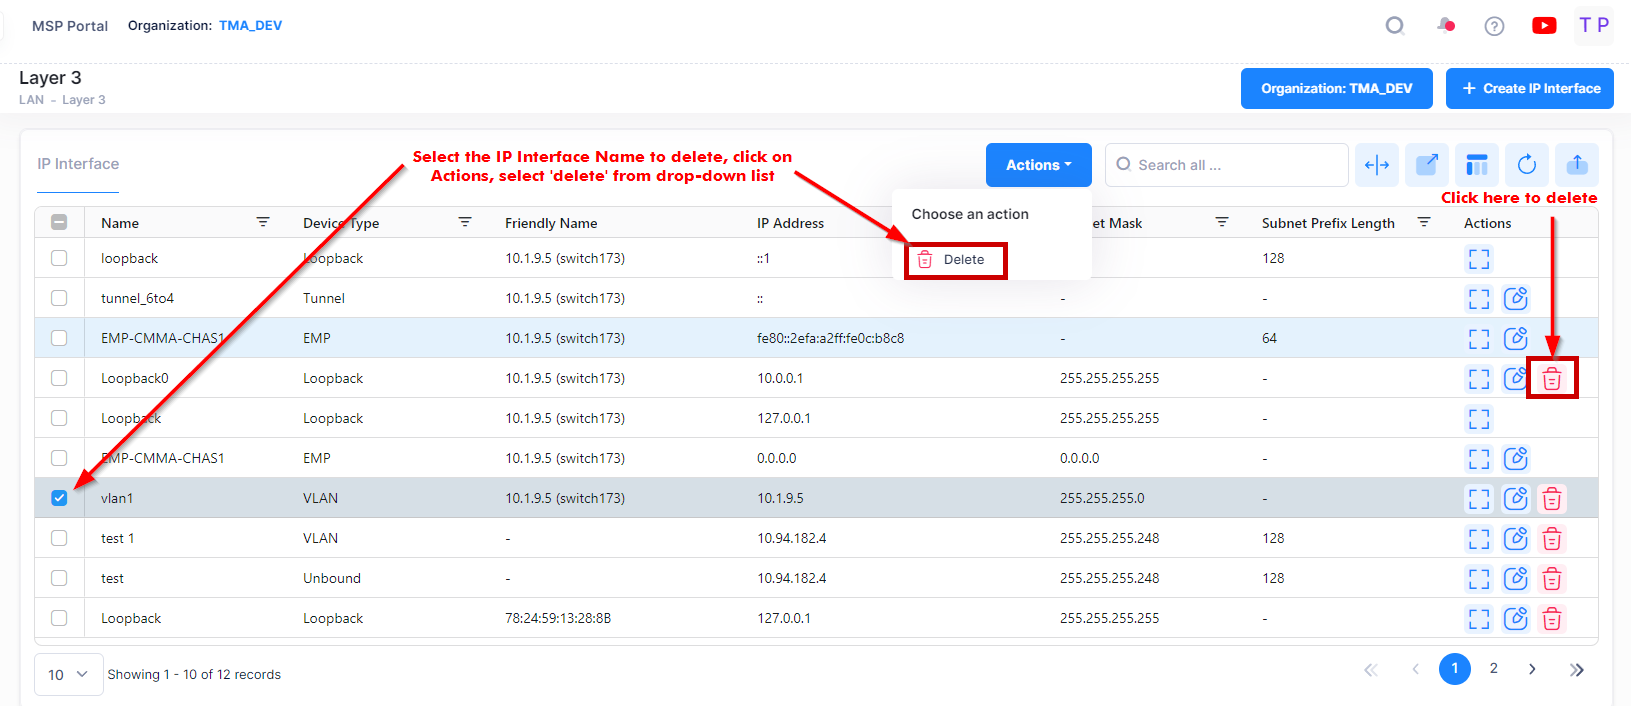The height and width of the screenshot is (706, 1631).
Task: Uncheck the vlan1 row checkbox
Action: coord(59,498)
